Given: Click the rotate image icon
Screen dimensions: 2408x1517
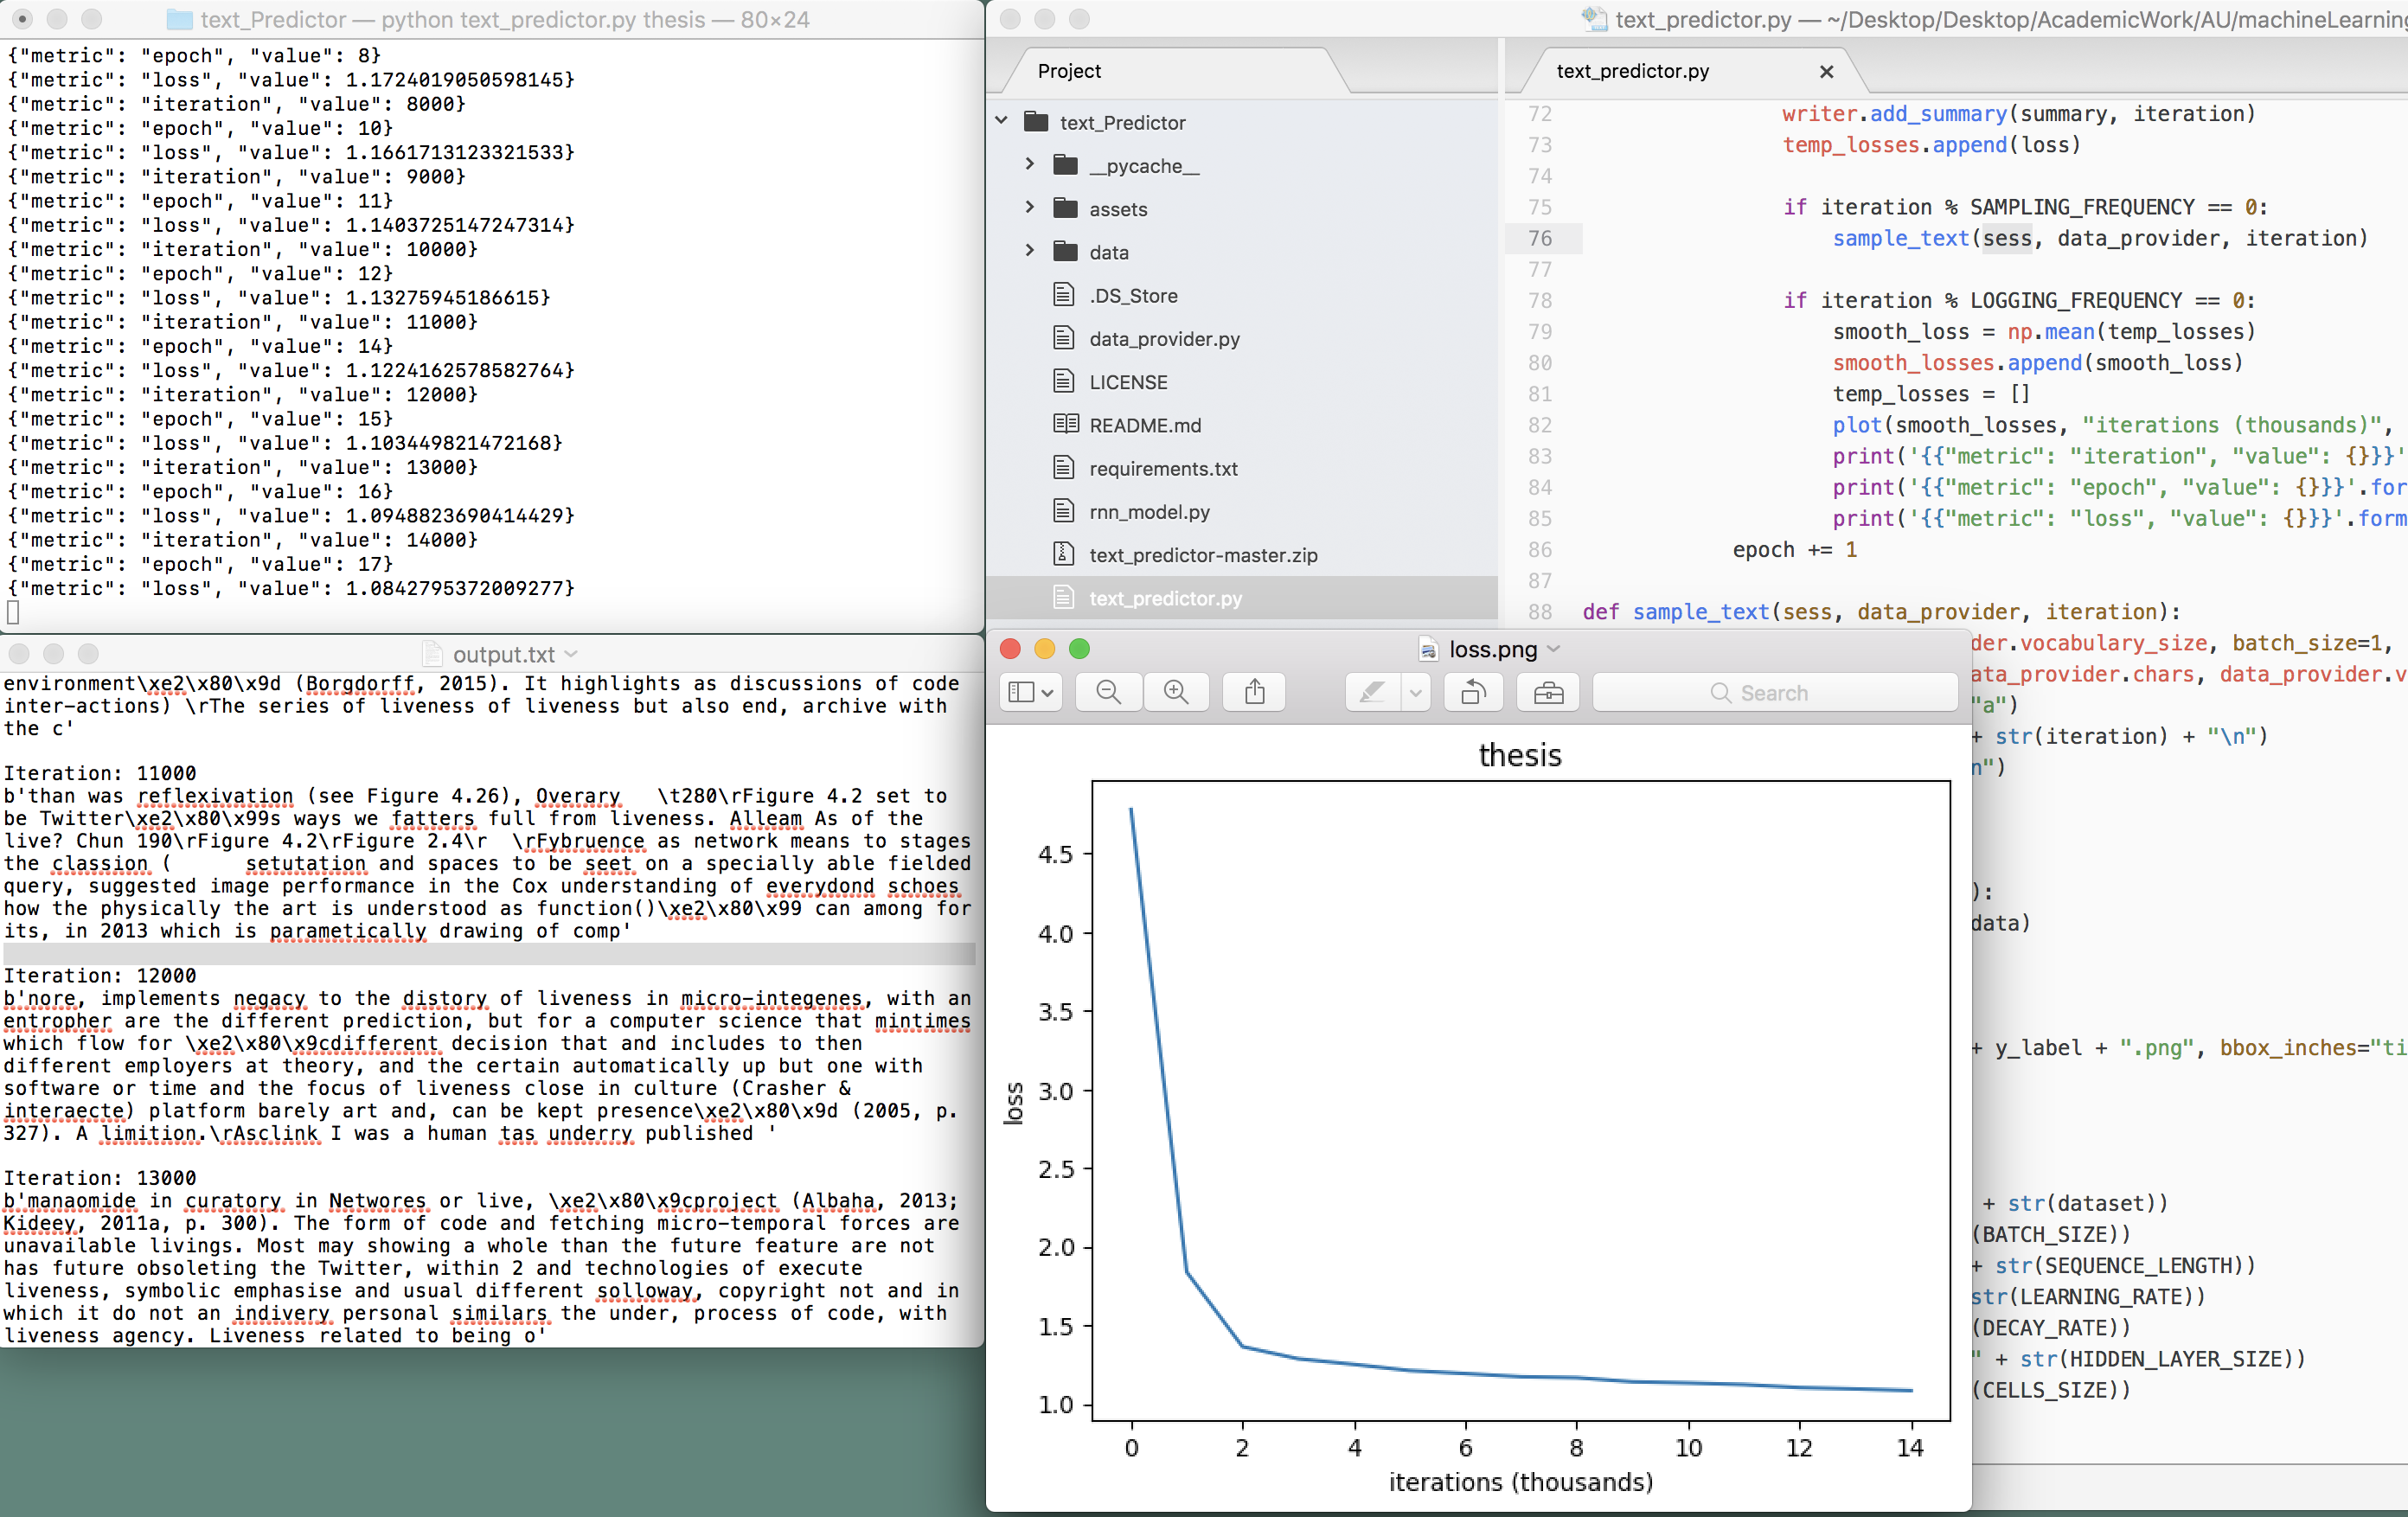Looking at the screenshot, I should click(x=1473, y=692).
